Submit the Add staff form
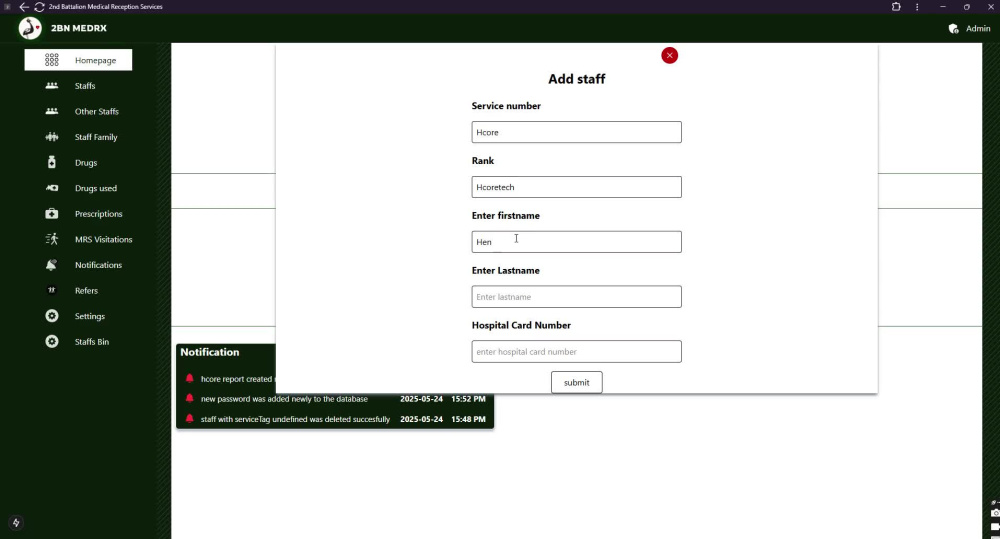The width and height of the screenshot is (1000, 539). (577, 382)
